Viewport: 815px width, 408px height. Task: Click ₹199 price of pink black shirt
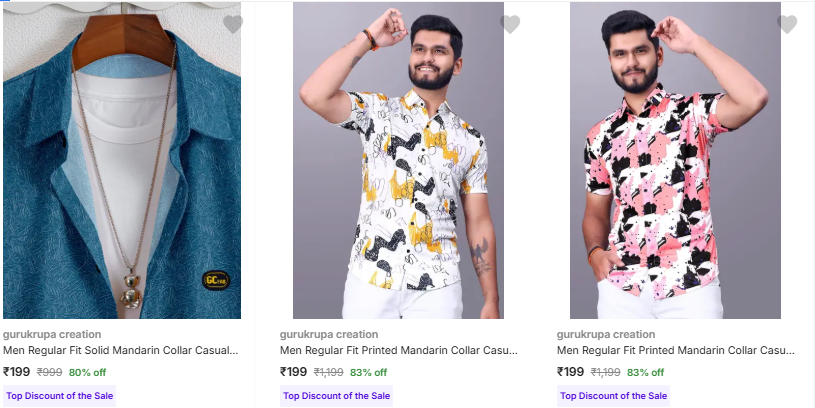tap(570, 372)
